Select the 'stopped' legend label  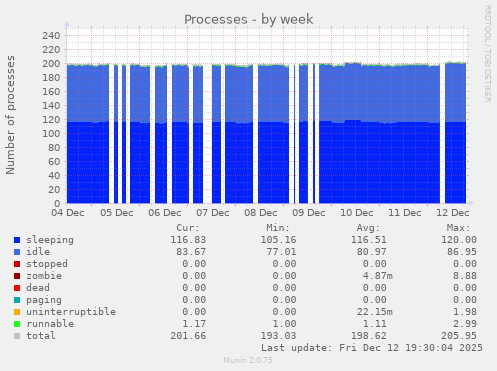[47, 264]
